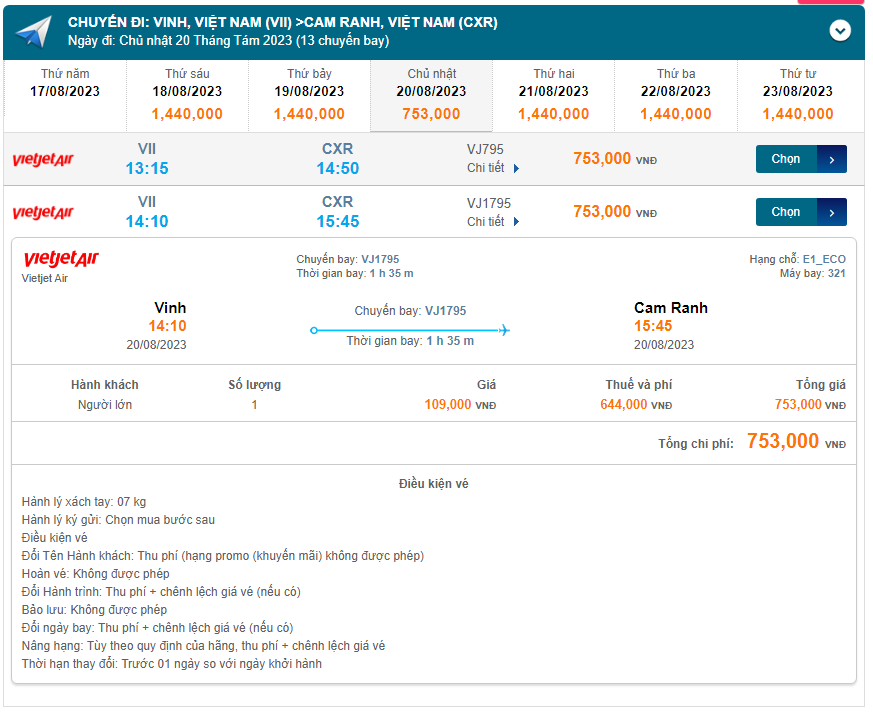
Task: Select the Chủ nhật 20/08/2023 date tab
Action: click(x=431, y=95)
